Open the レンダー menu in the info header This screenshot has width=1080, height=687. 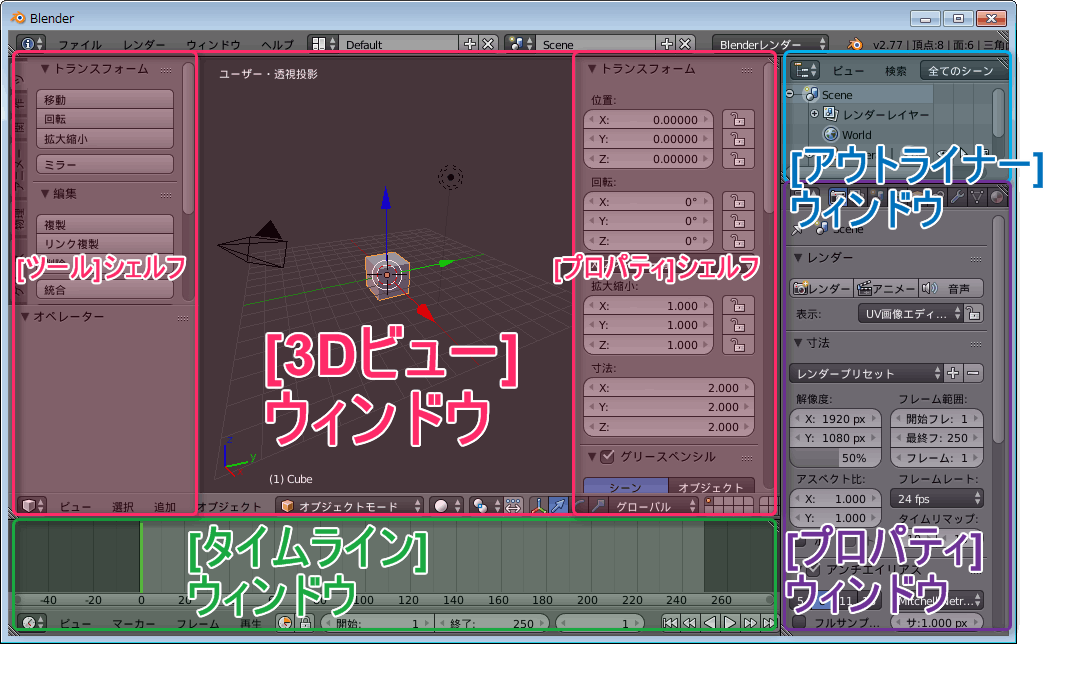tap(144, 45)
